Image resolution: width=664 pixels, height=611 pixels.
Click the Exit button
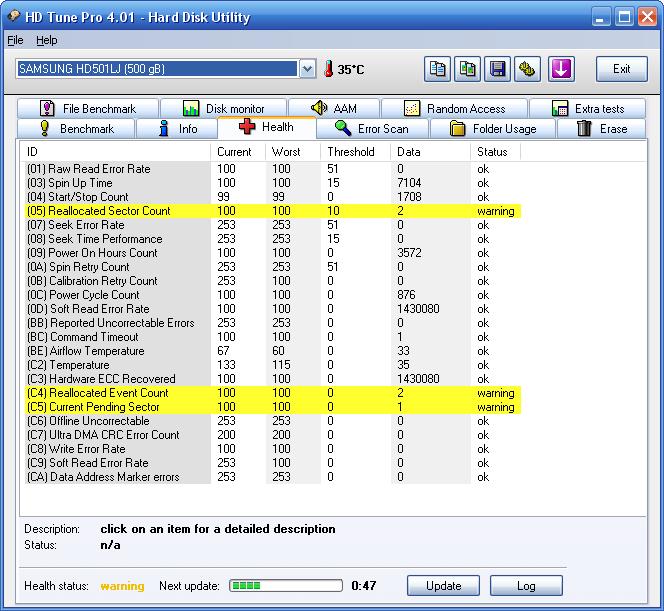[621, 69]
